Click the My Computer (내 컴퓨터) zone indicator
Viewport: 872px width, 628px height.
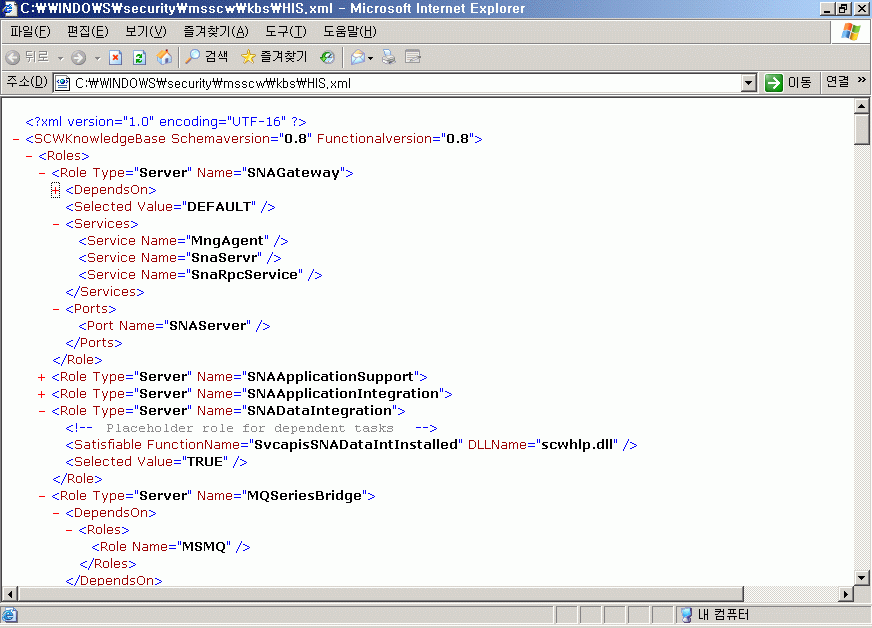(715, 615)
